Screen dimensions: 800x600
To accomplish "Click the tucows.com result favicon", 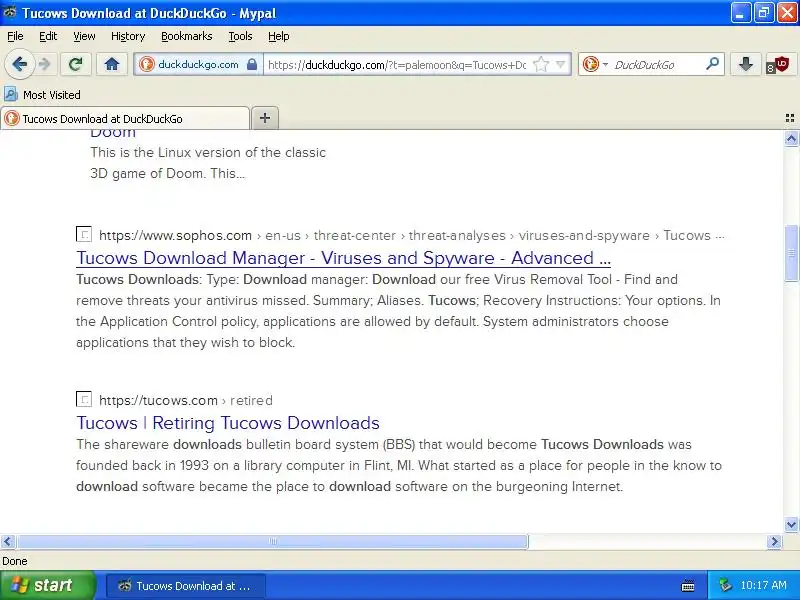I will click(x=84, y=399).
